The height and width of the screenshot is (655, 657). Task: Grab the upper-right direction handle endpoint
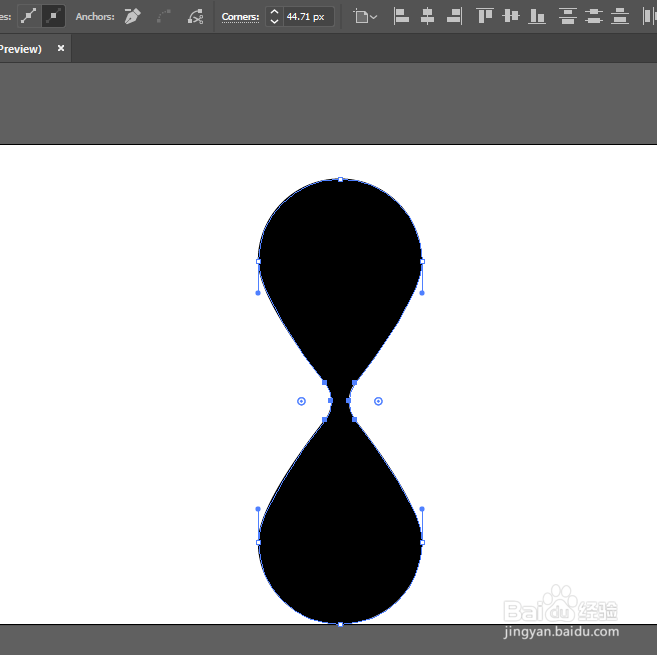pos(422,293)
